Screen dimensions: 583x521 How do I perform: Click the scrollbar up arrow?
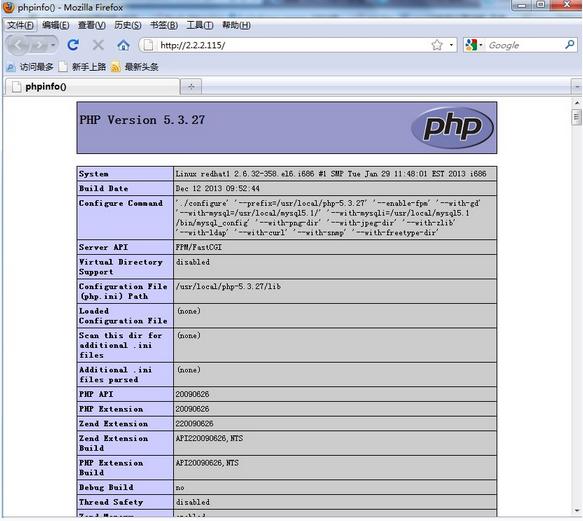click(x=577, y=103)
